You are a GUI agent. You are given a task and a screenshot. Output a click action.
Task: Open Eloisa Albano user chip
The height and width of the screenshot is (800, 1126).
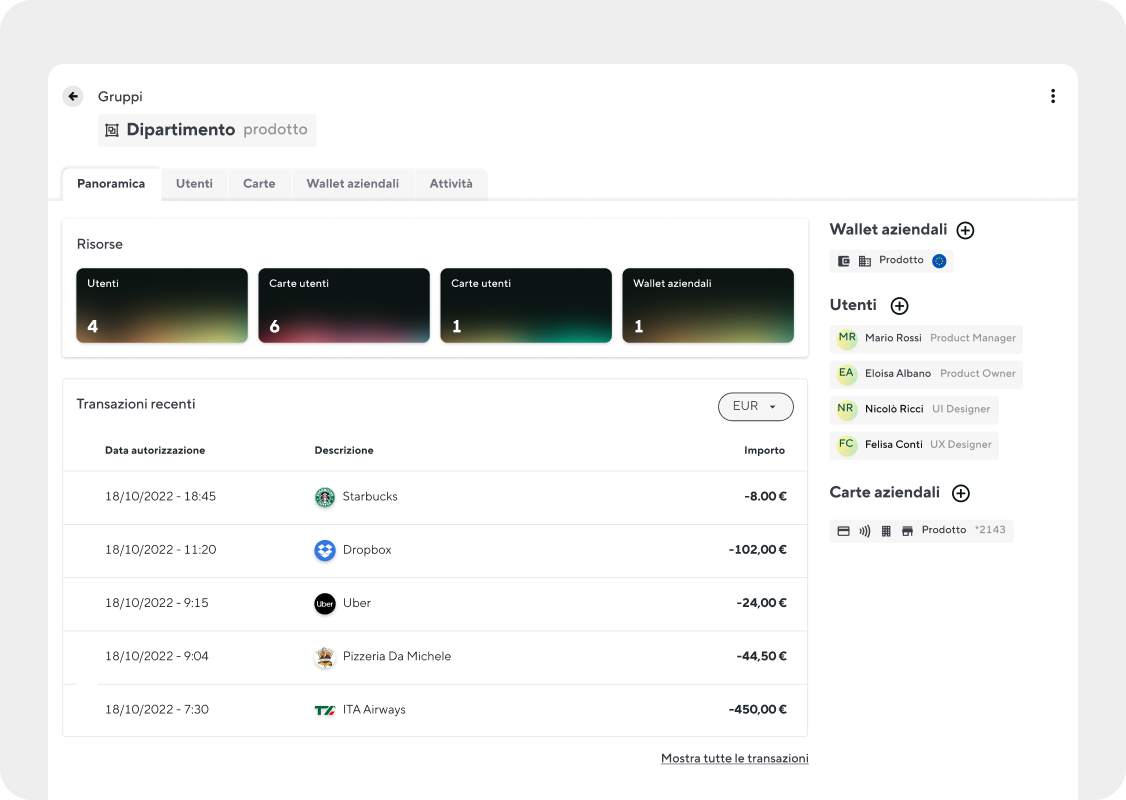[926, 374]
